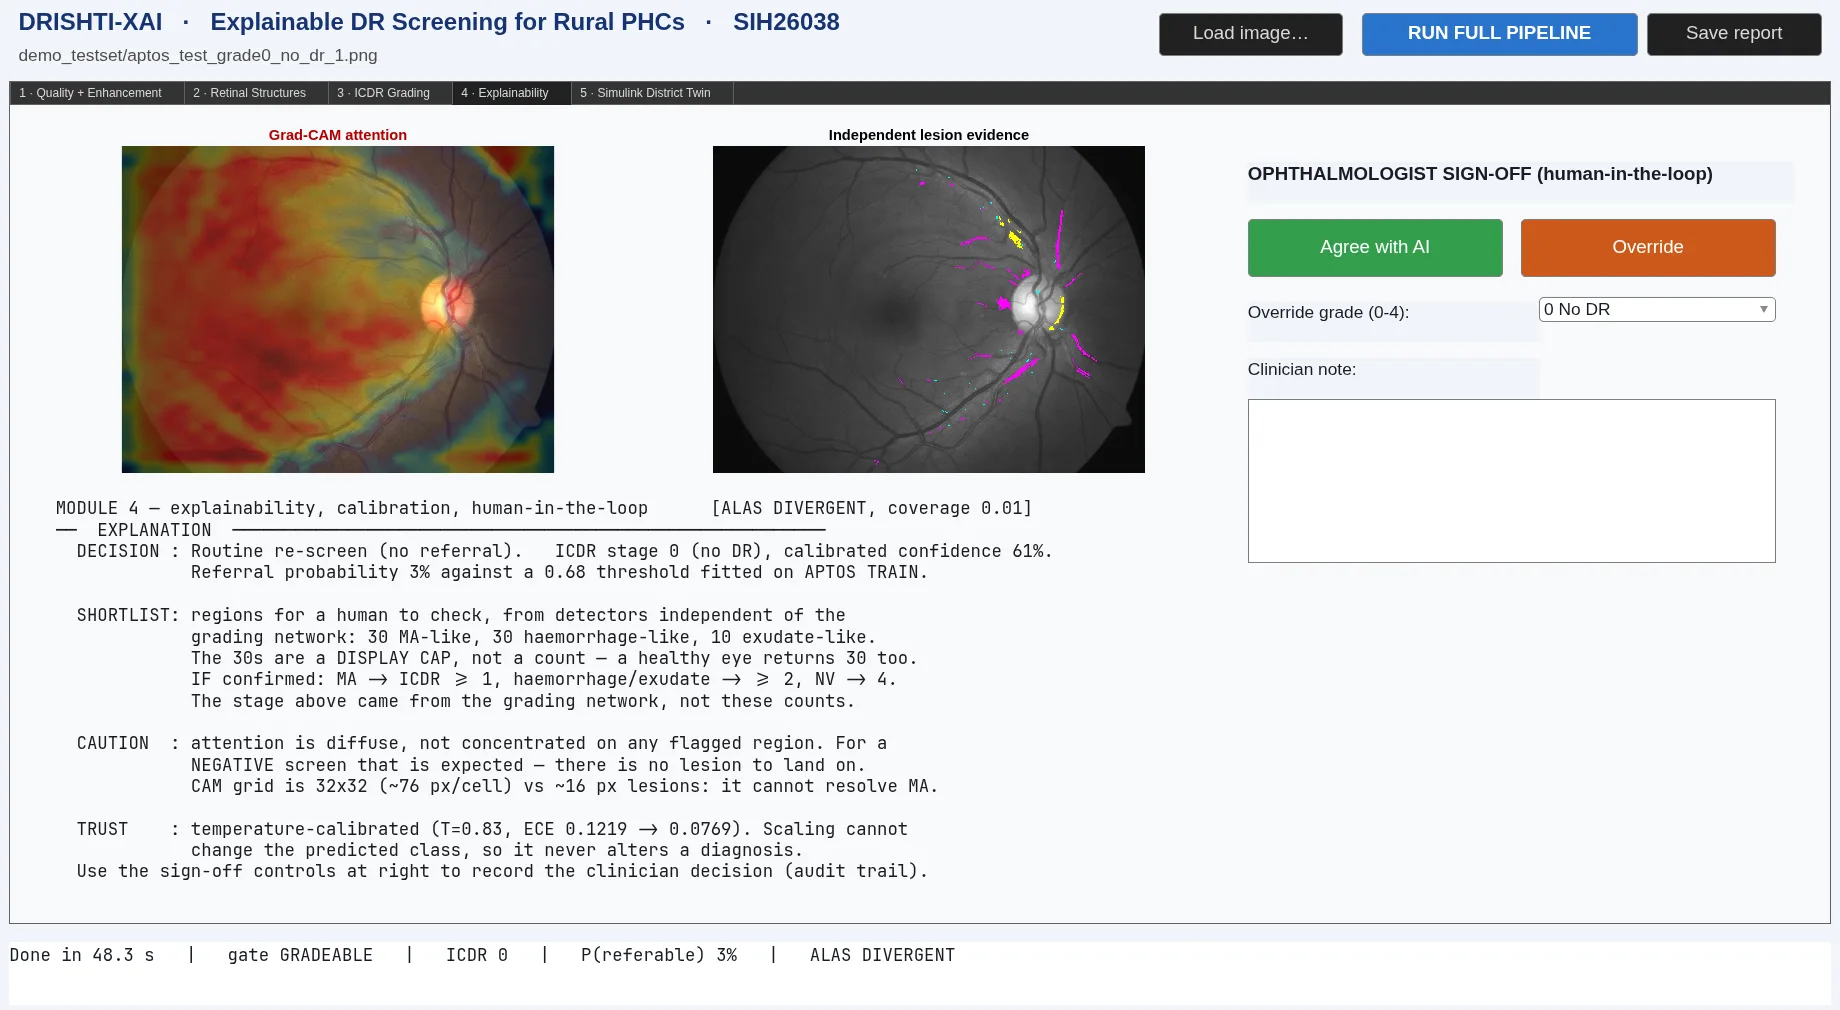Viewport: 1840px width, 1010px height.
Task: Click the Grad-CAM attention heatmap image
Action: pyautogui.click(x=338, y=309)
